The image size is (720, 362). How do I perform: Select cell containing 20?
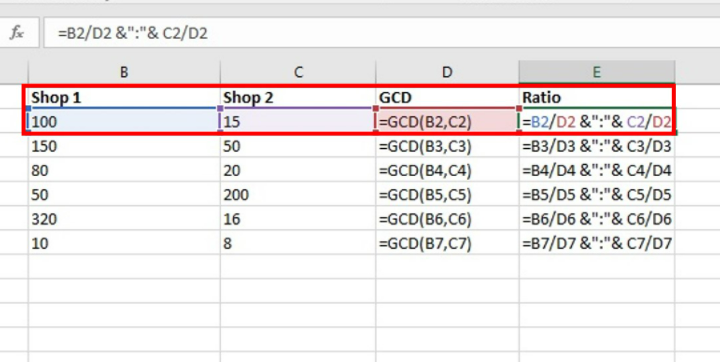point(298,170)
